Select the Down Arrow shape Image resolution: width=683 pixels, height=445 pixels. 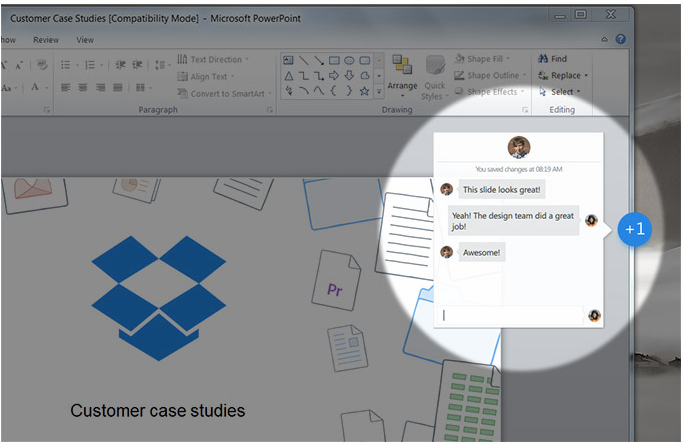pos(349,76)
